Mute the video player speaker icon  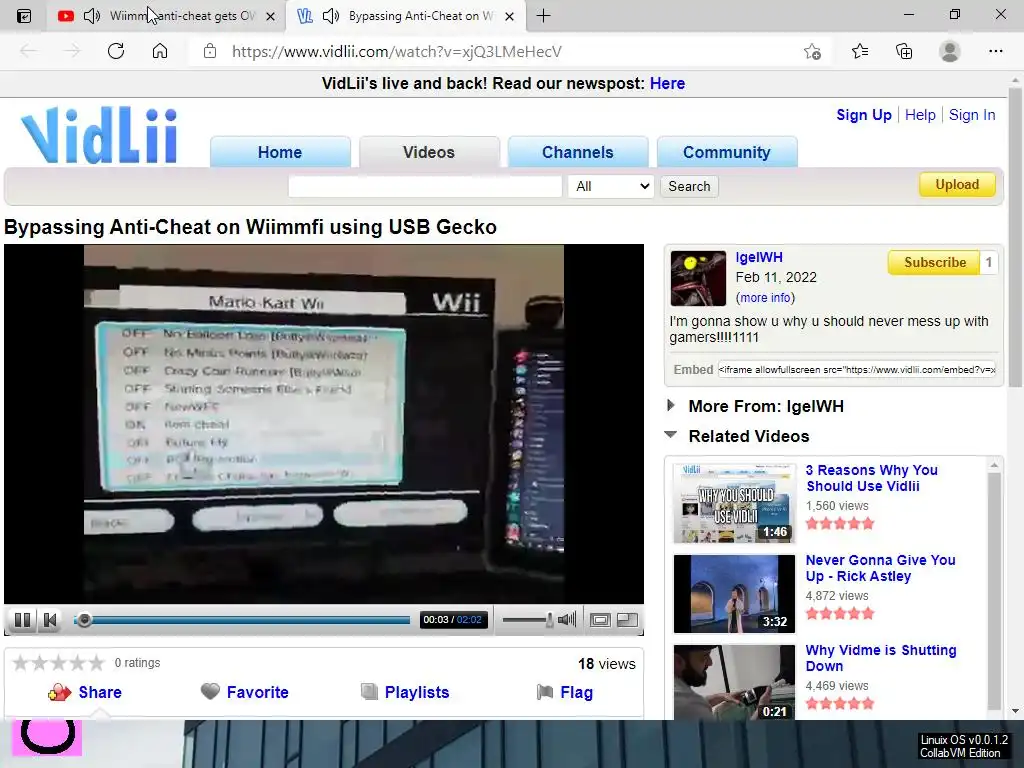point(567,619)
